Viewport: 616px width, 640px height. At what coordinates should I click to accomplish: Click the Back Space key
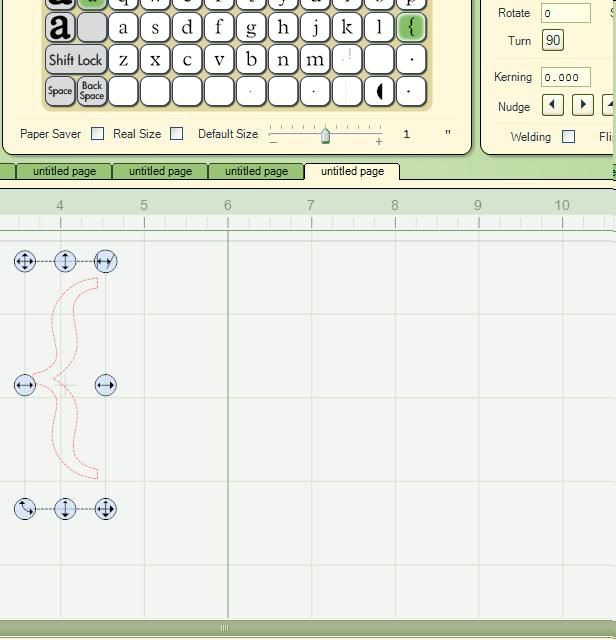92,91
